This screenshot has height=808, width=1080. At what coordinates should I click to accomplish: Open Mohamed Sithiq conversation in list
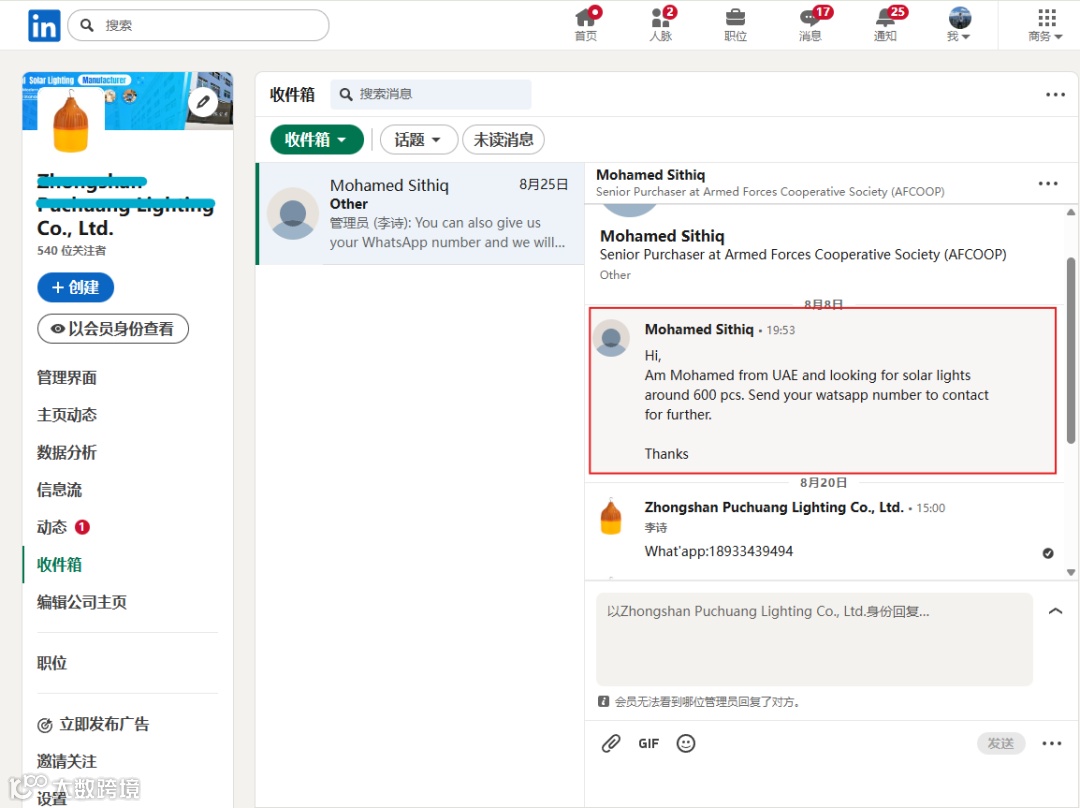point(420,214)
